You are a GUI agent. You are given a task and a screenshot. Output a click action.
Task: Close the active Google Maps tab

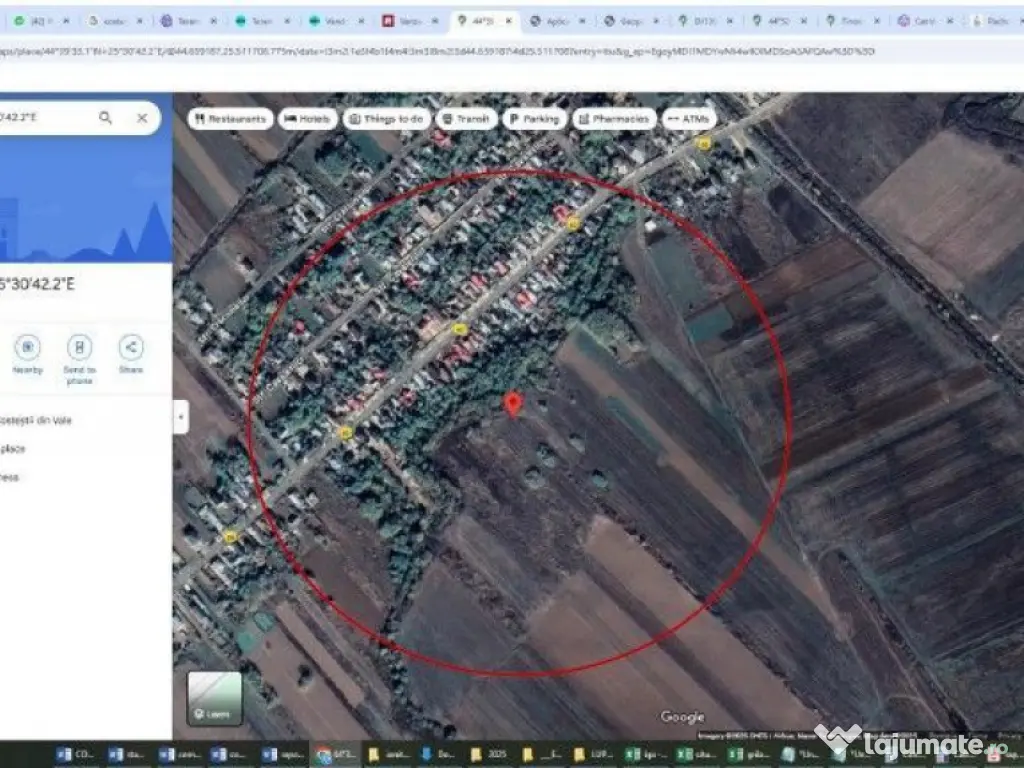tap(508, 20)
